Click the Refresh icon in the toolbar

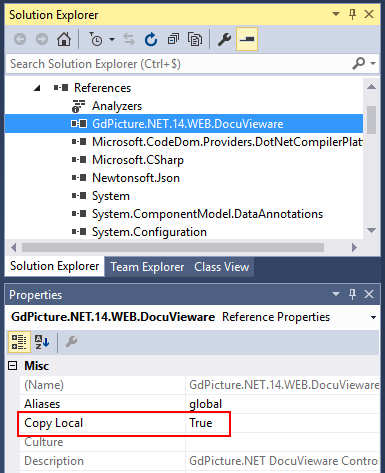coord(151,39)
